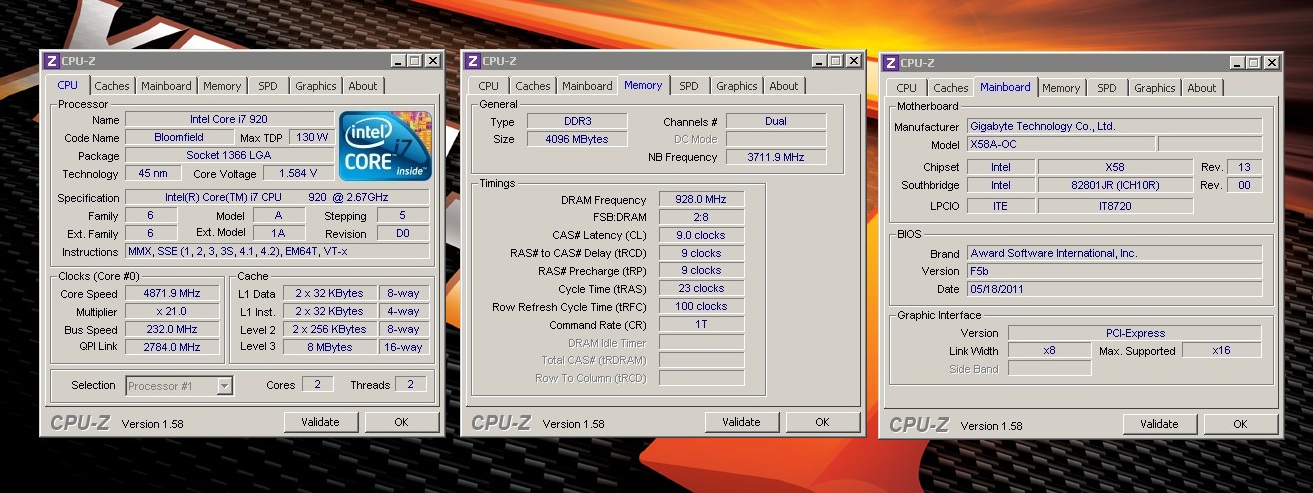Click the Code Name value Bloomfield

pyautogui.click(x=179, y=137)
